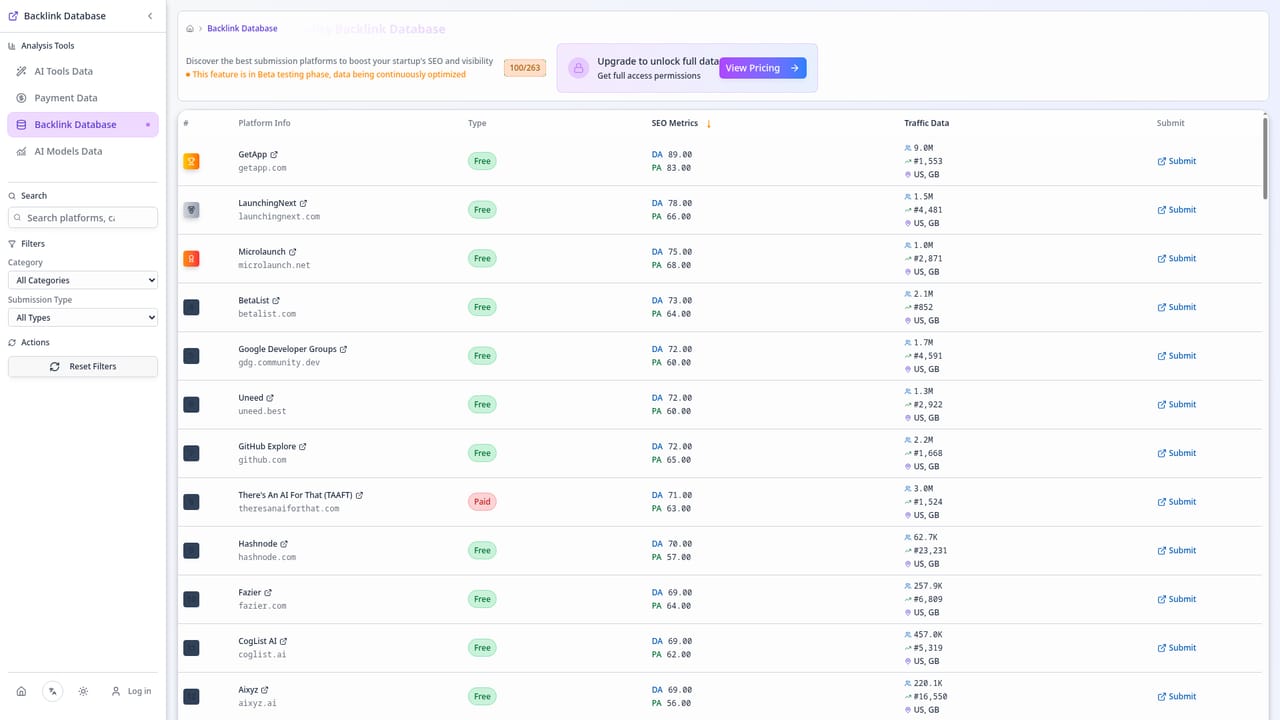This screenshot has width=1280, height=720.
Task: Click the Free badge on CogList AI row
Action: pos(482,648)
